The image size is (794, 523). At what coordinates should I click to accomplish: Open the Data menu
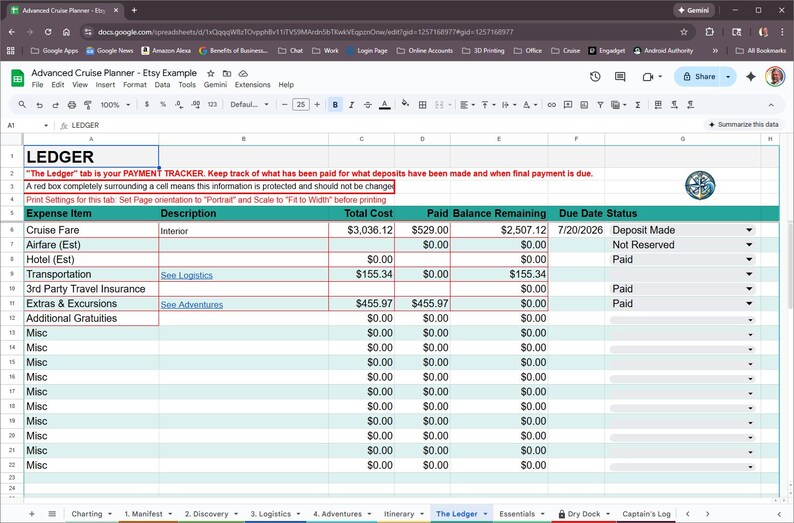(x=163, y=85)
